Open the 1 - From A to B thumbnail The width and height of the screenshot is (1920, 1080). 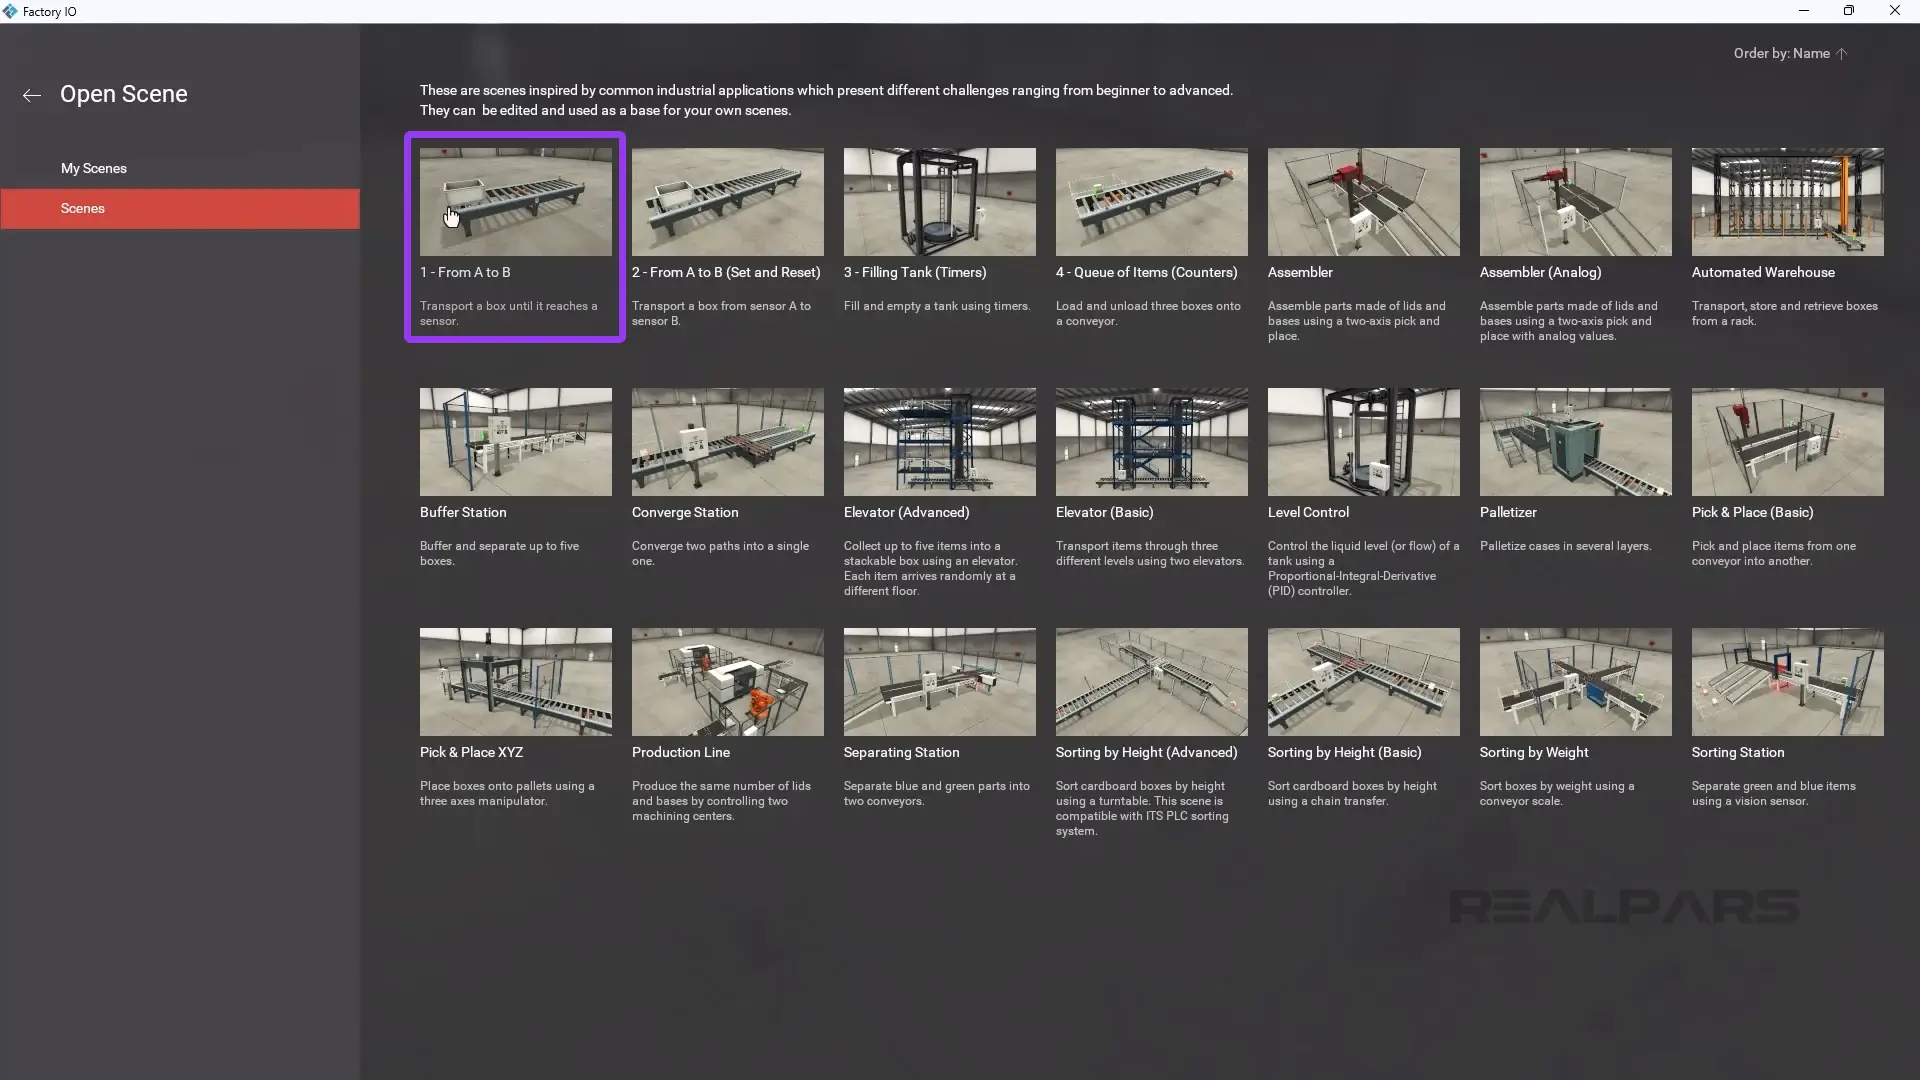pos(515,202)
